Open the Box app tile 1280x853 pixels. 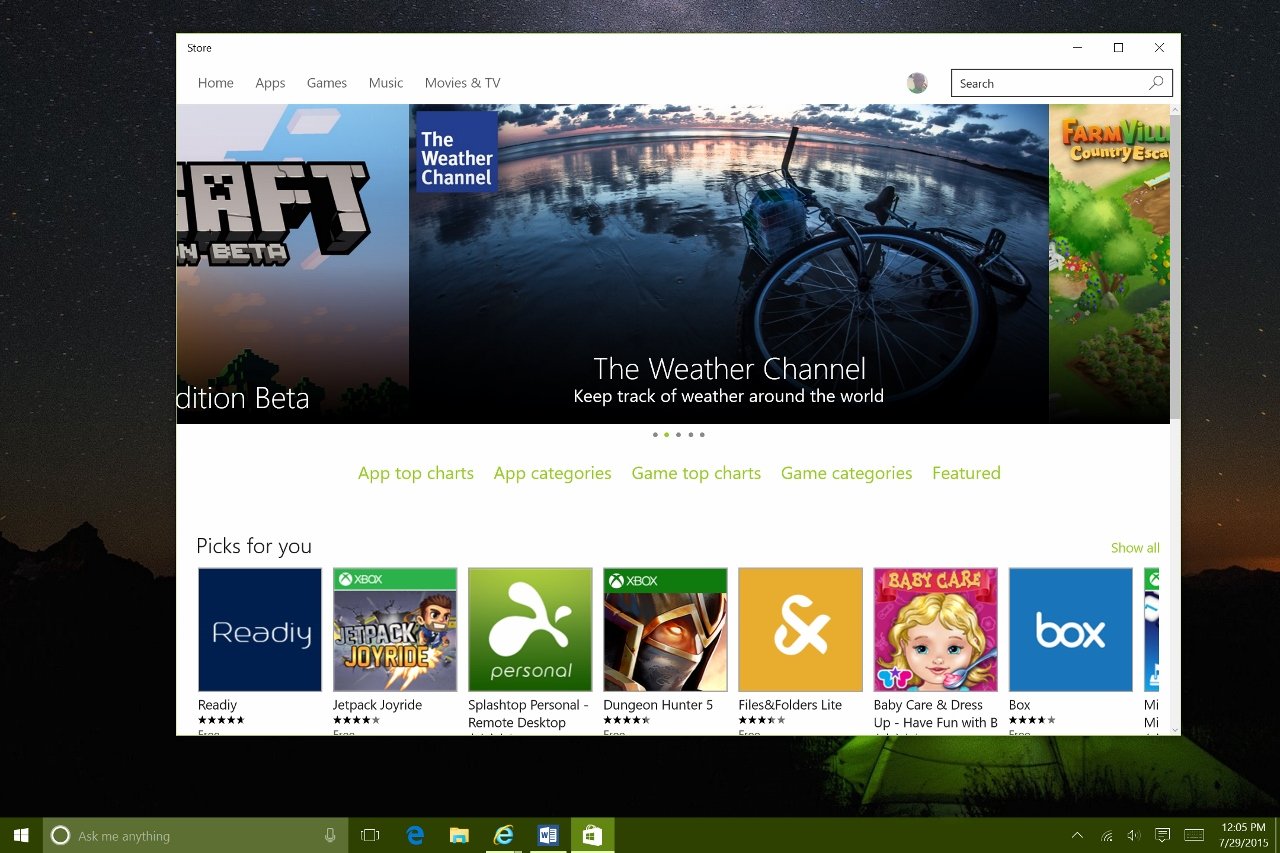[1070, 629]
